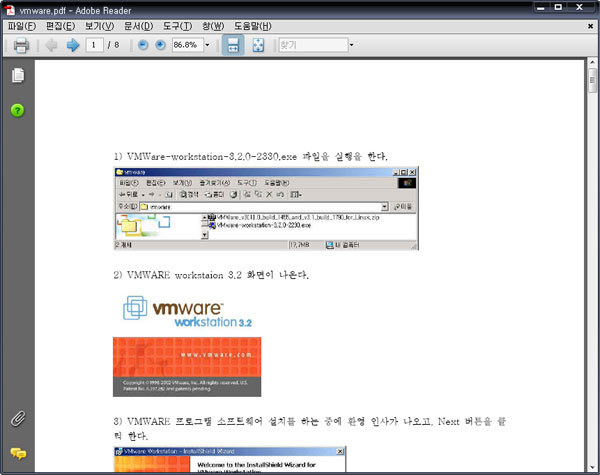The width and height of the screenshot is (600, 475).
Task: Maximize the Adobe Reader window
Action: click(x=558, y=7)
